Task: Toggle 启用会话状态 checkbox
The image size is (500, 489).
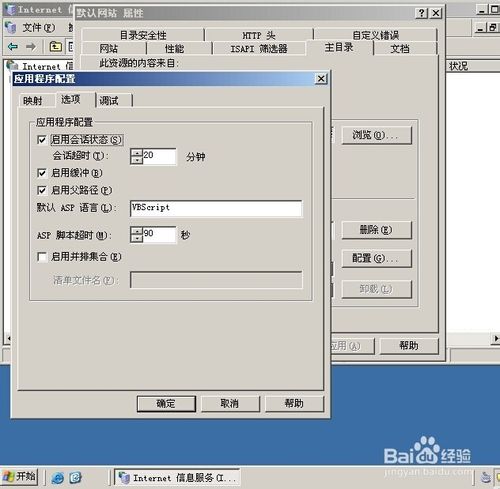Action: (x=42, y=140)
